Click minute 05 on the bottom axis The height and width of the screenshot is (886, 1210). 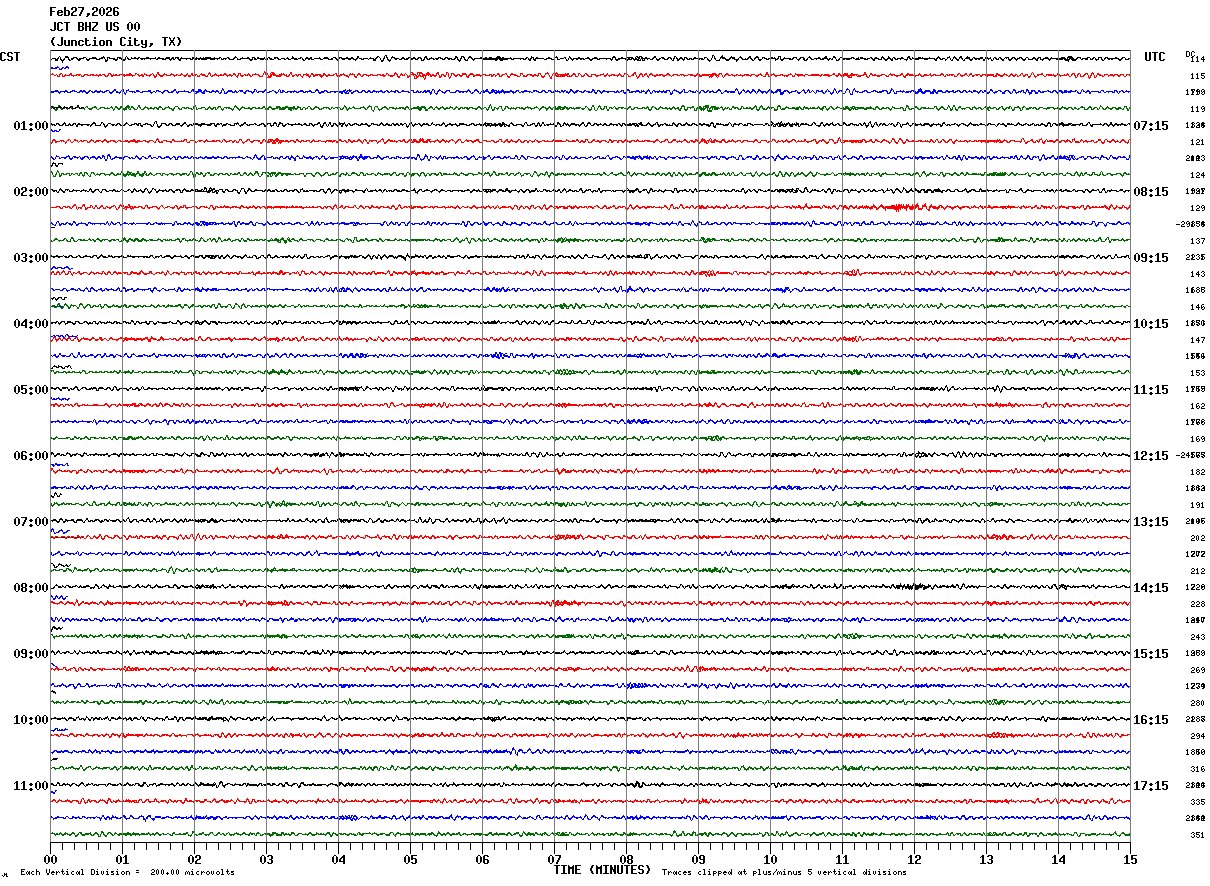(x=410, y=859)
